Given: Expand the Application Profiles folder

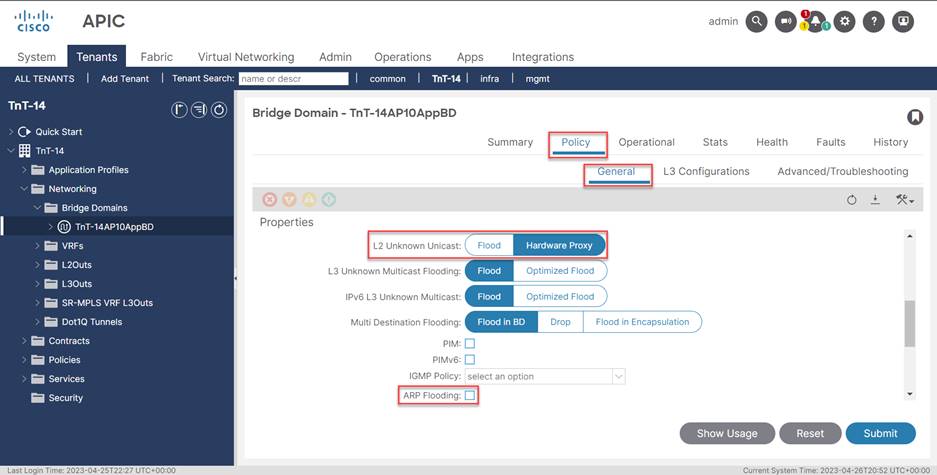Looking at the screenshot, I should point(24,170).
